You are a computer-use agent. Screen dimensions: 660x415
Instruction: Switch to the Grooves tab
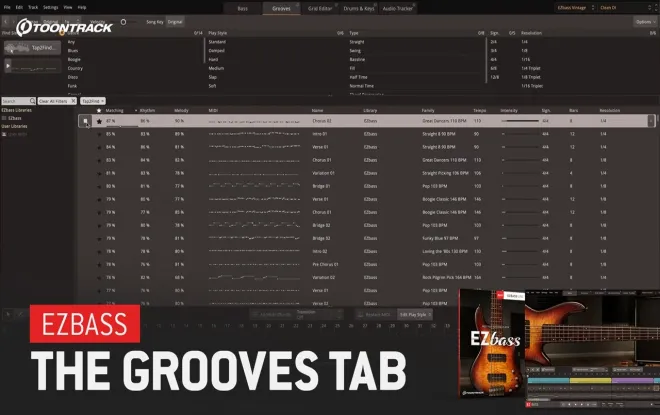(x=281, y=8)
